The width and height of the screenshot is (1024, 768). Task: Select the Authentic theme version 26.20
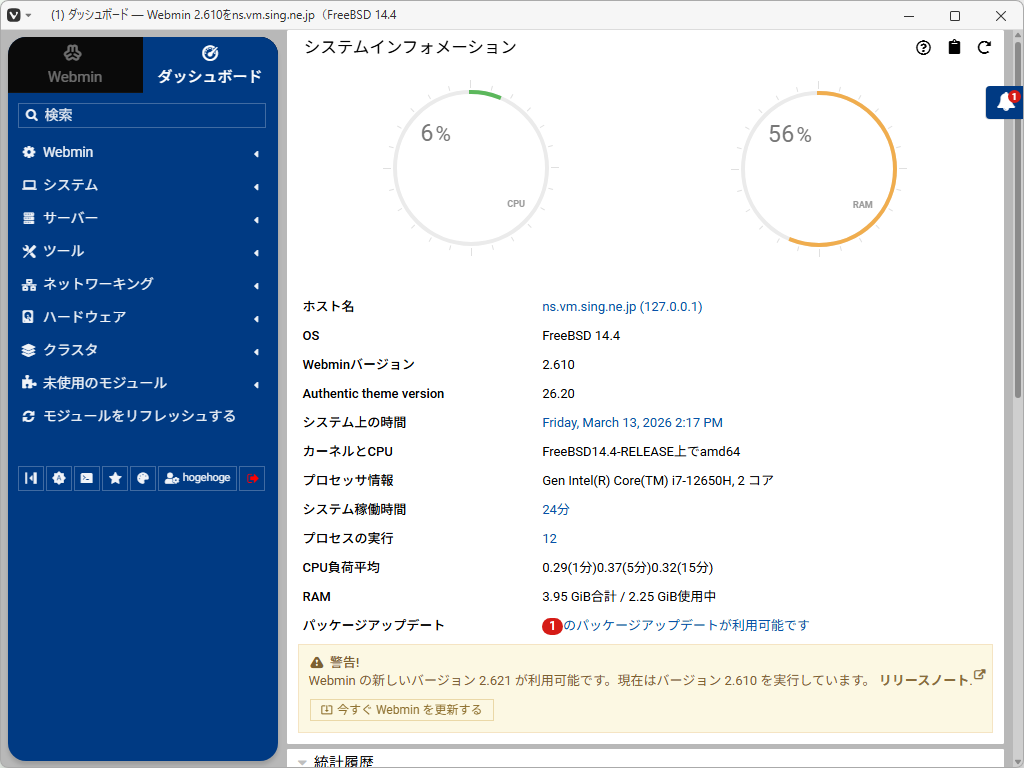pos(558,394)
